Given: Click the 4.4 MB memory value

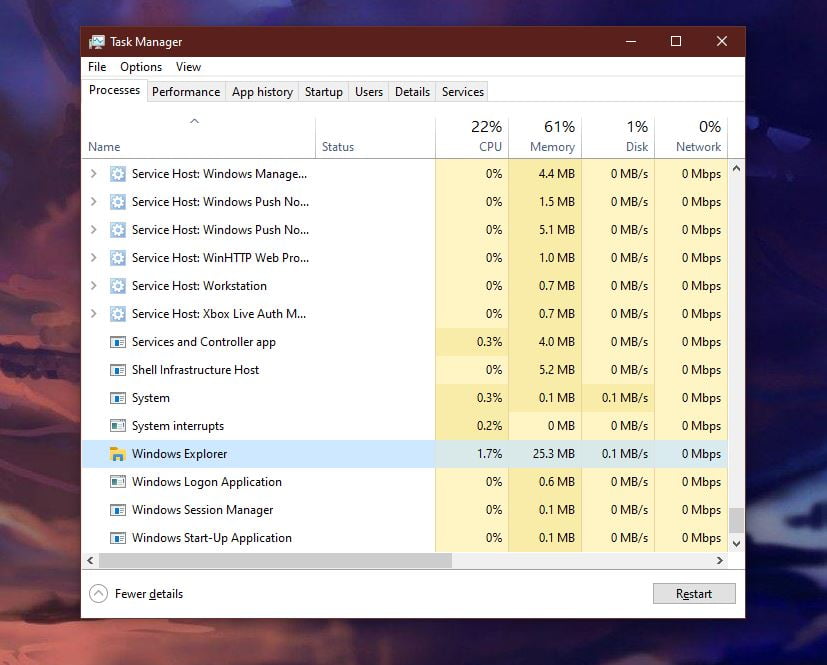Looking at the screenshot, I should (556, 174).
